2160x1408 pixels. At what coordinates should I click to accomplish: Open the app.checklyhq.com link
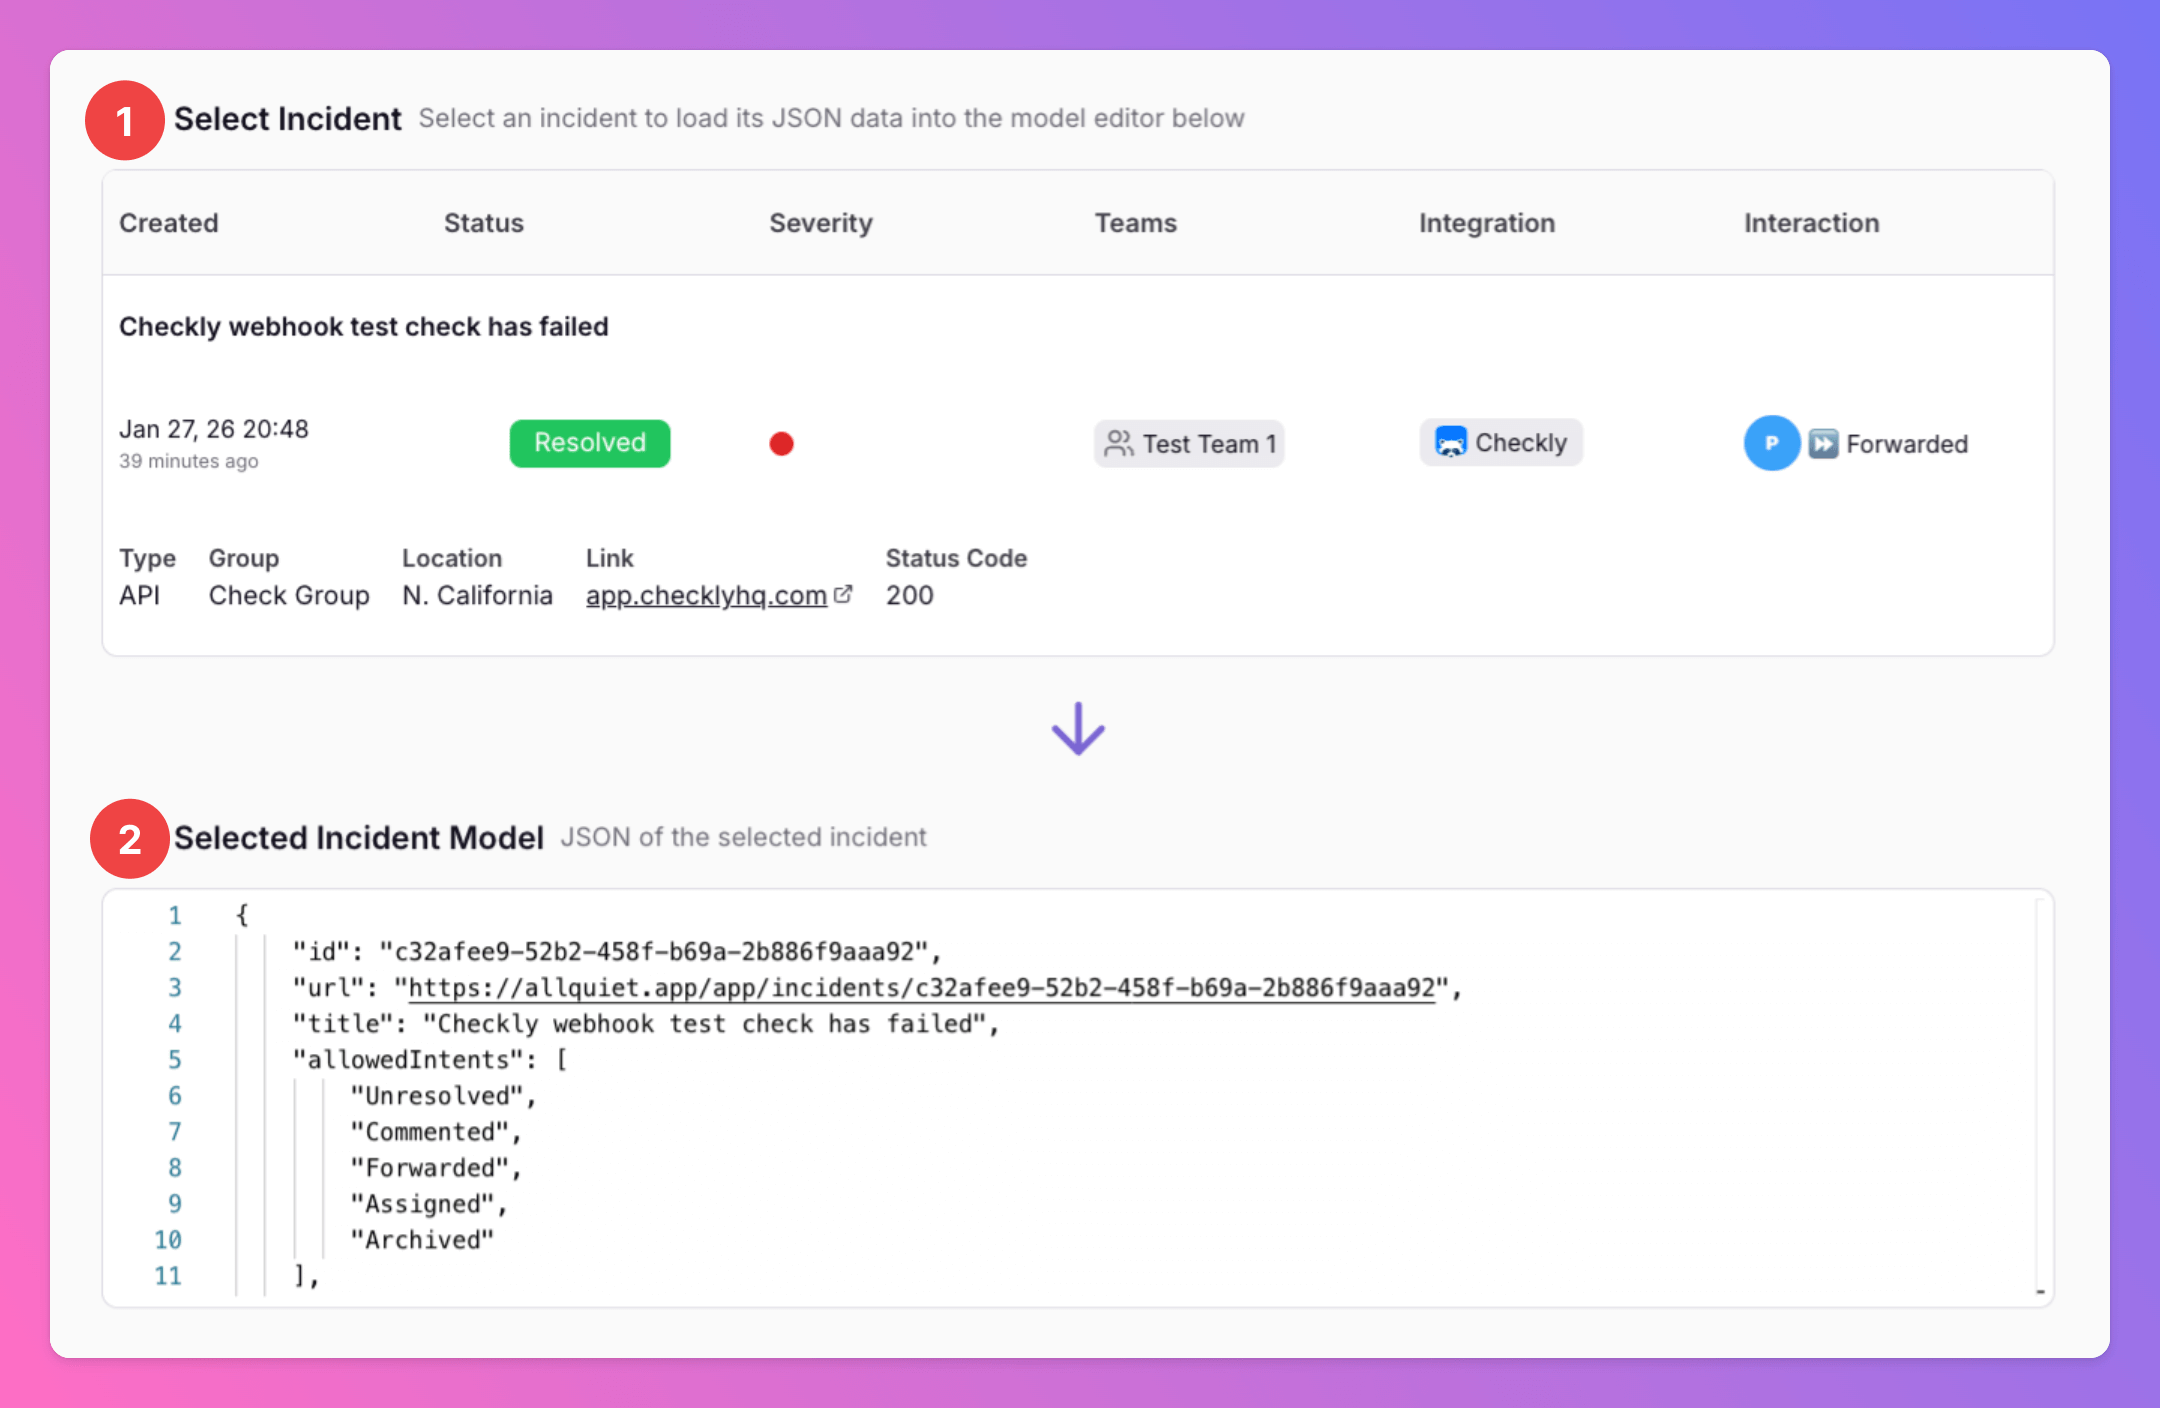[706, 595]
